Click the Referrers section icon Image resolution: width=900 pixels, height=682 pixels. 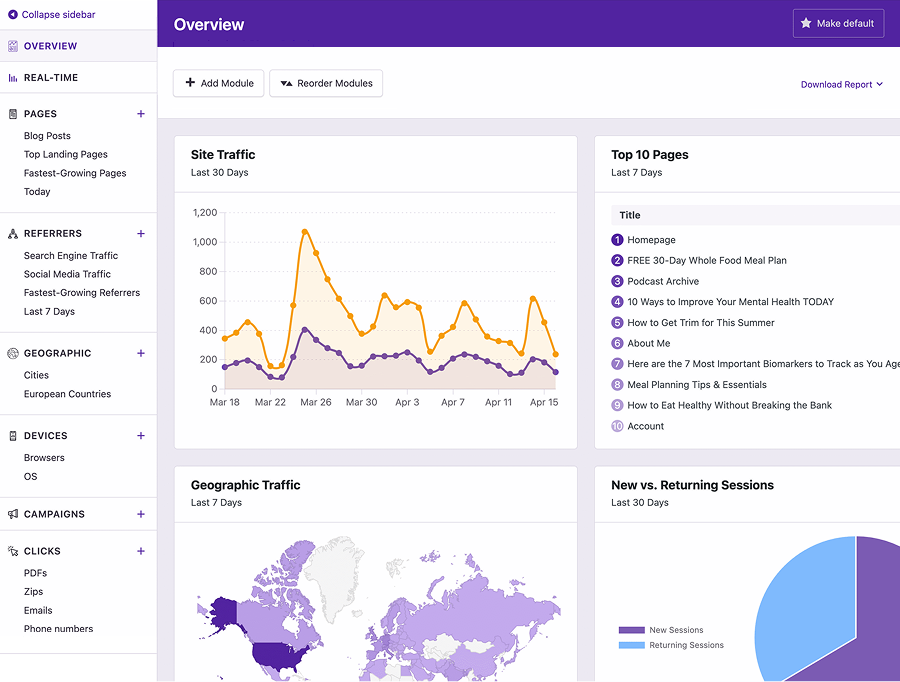(13, 234)
